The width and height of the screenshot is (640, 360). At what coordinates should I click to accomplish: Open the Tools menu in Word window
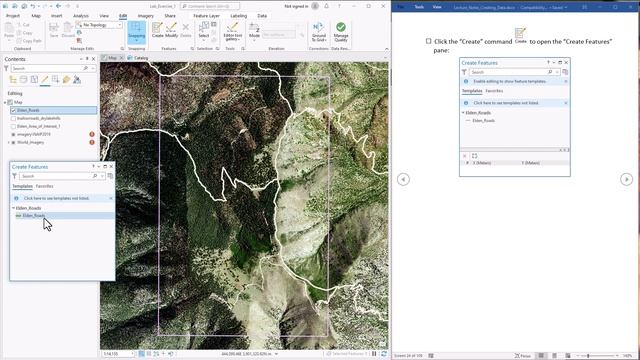coord(419,7)
